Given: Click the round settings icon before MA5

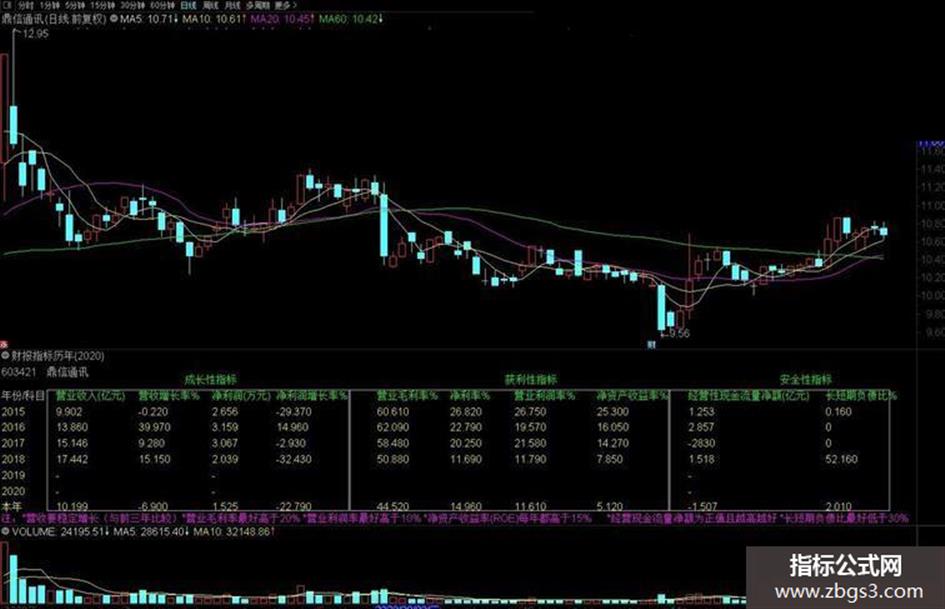Looking at the screenshot, I should click(113, 19).
